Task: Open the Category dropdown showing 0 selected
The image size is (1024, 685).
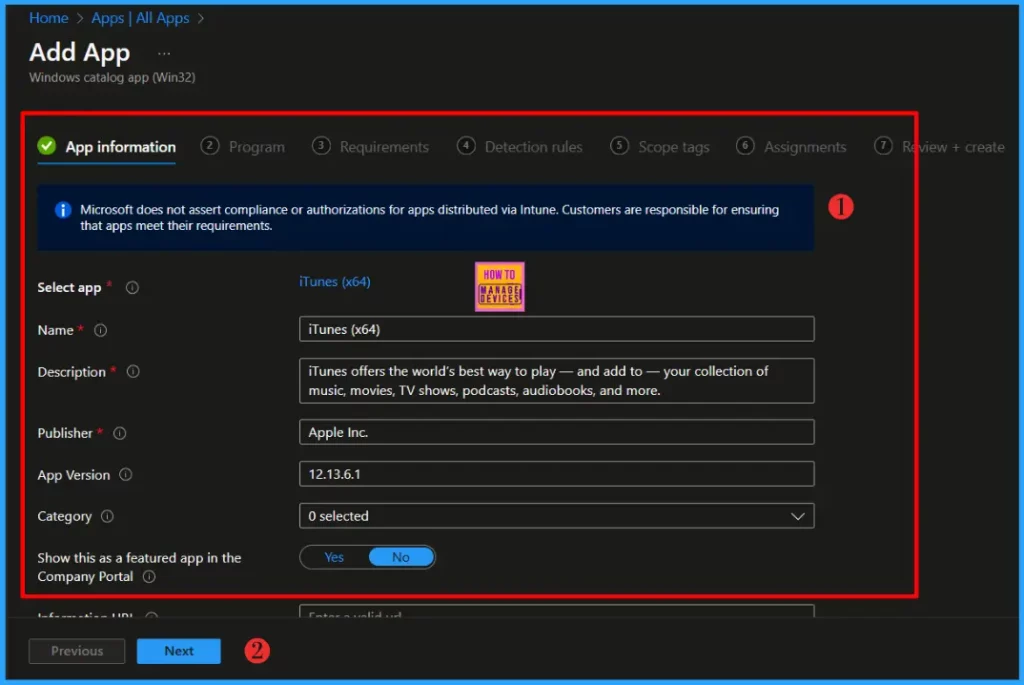Action: 556,516
